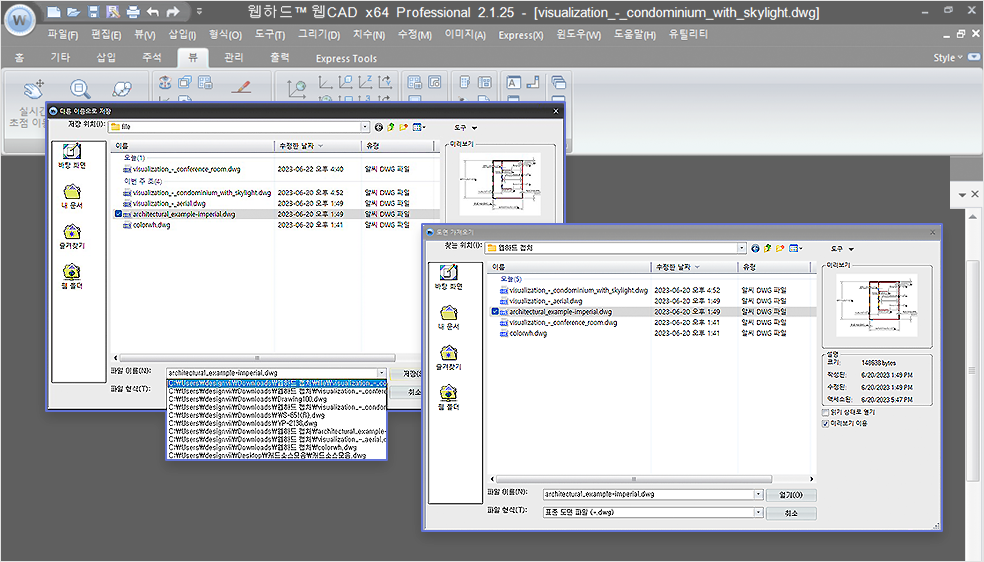Viewport: 984px width, 562px height.
Task: Click the cascade windows icon in ribbon
Action: tap(559, 82)
